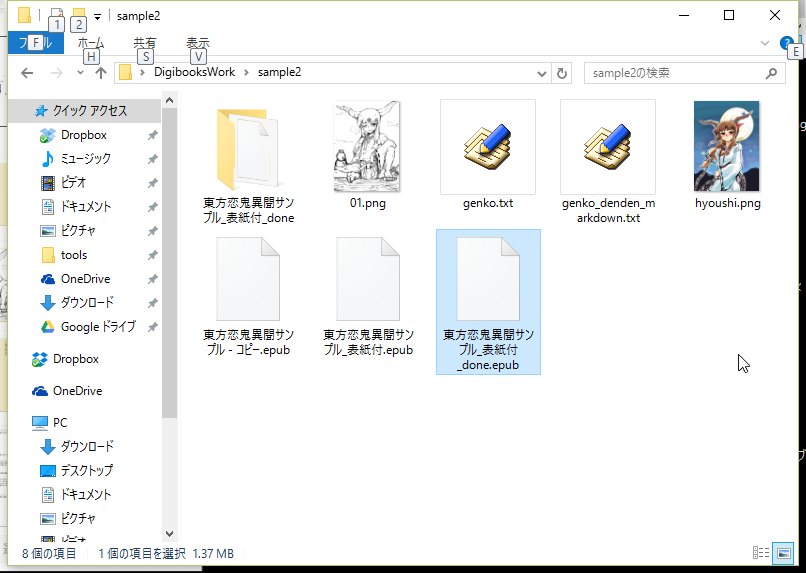806x573 pixels.
Task: Switch to the 表示 ribbon tab
Action: [197, 43]
